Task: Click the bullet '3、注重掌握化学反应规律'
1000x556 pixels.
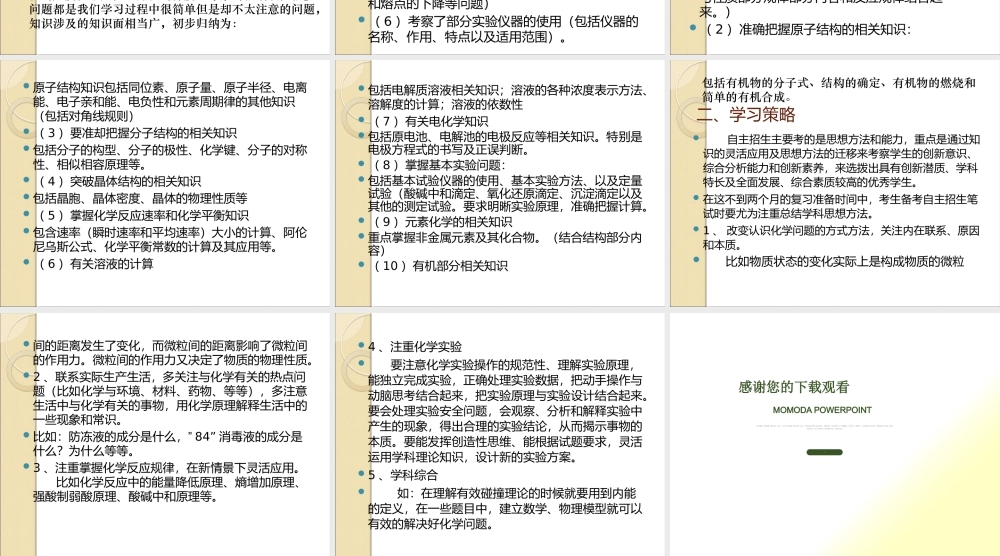Action: coord(167,467)
